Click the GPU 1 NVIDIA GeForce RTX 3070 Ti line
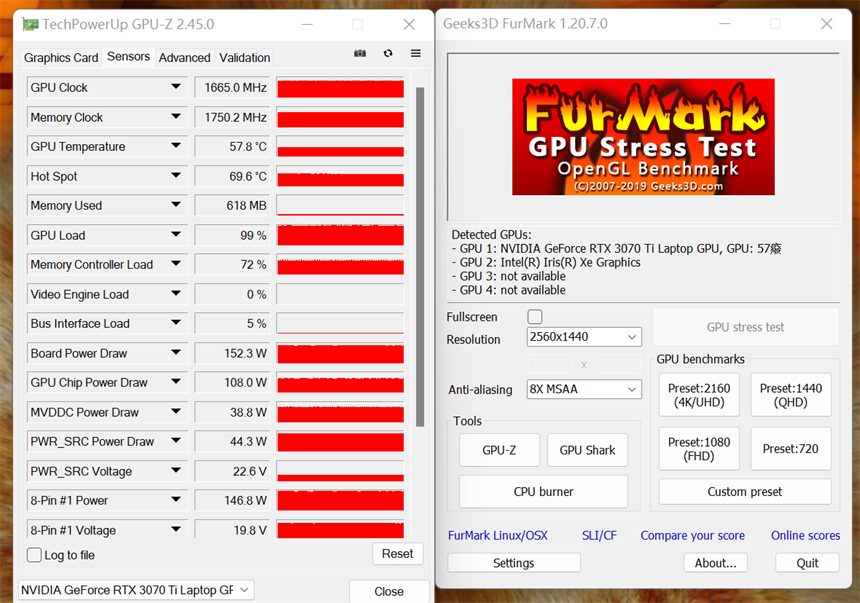Image resolution: width=860 pixels, height=603 pixels. point(616,249)
